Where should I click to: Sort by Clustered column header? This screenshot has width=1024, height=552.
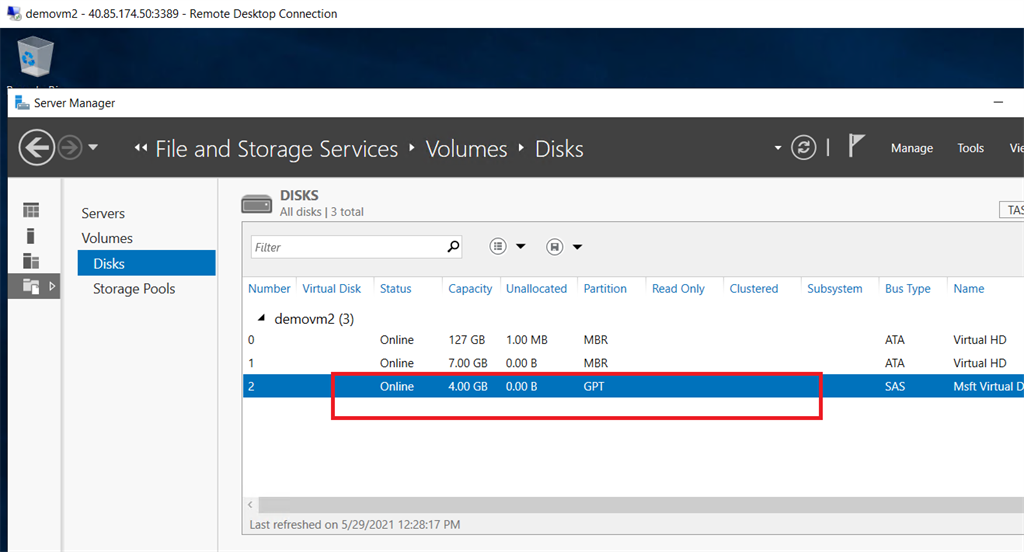point(754,288)
